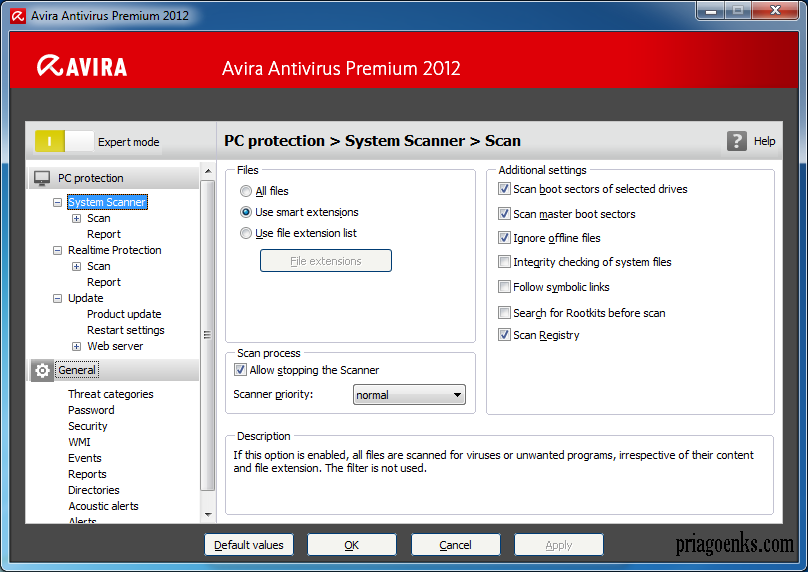Uncheck Scan master boot sectors

tap(504, 213)
